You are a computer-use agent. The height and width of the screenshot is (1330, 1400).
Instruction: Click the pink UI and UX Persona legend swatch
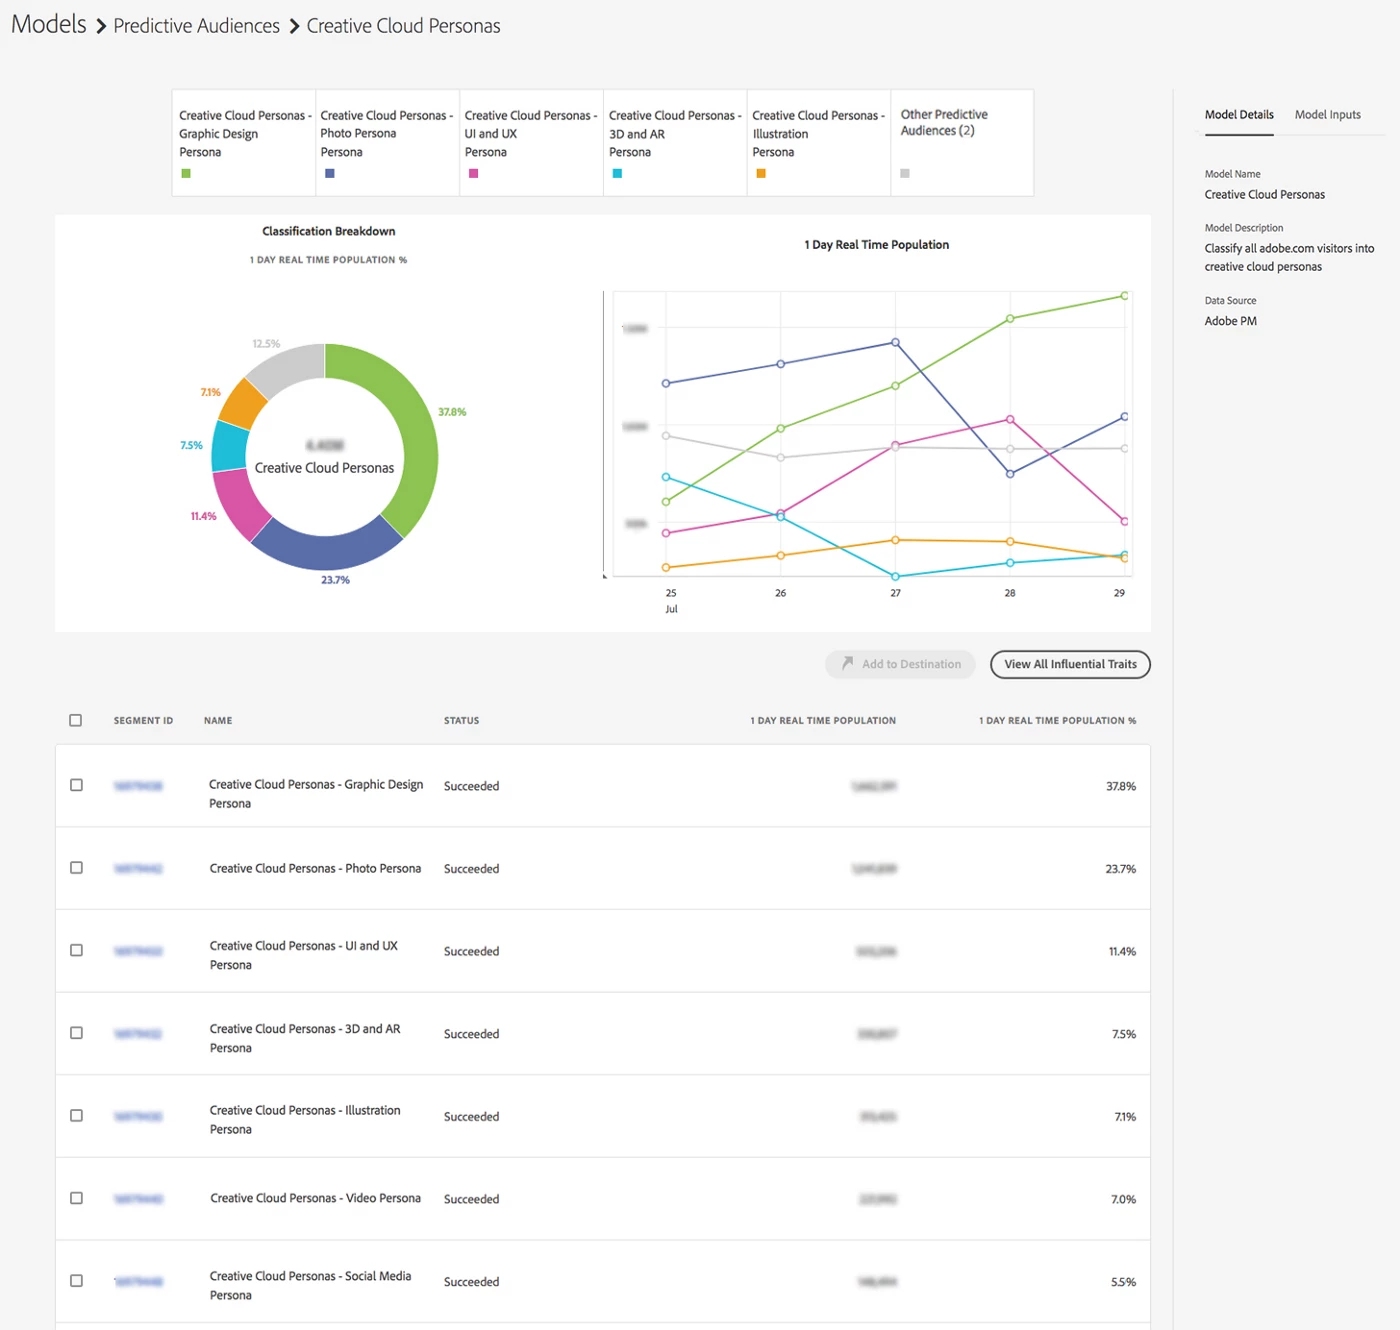[x=474, y=173]
